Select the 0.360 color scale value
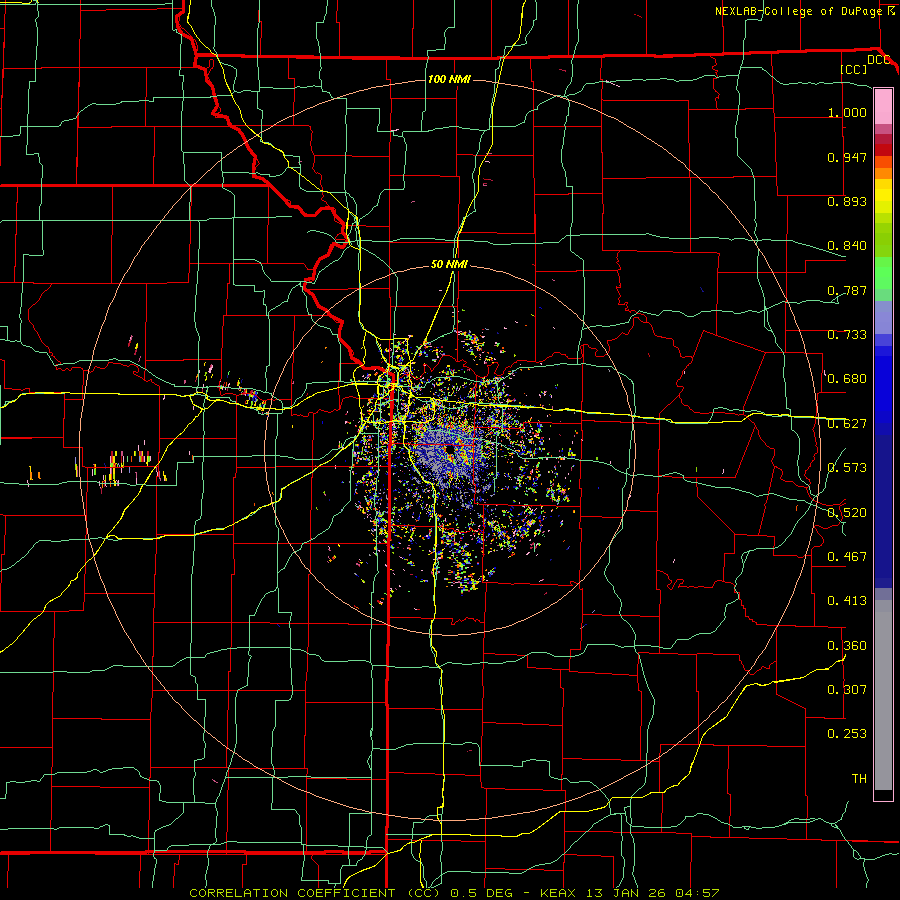The height and width of the screenshot is (900, 900). 847,646
